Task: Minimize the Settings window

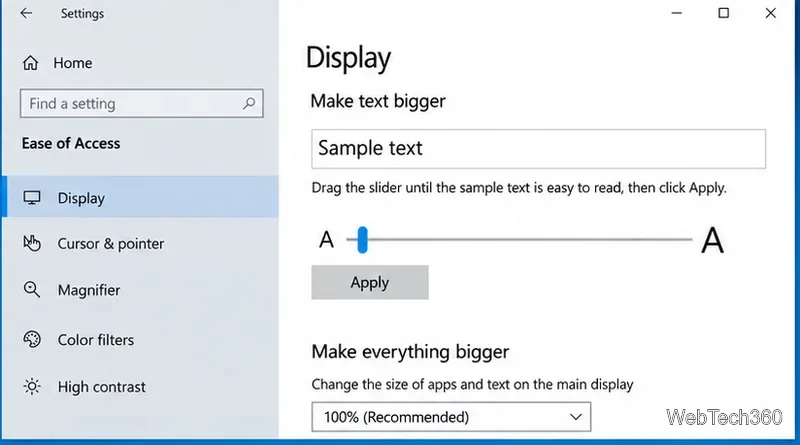Action: pyautogui.click(x=677, y=13)
